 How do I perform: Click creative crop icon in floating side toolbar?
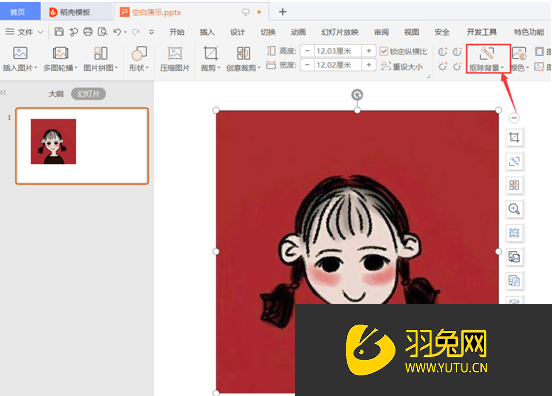(514, 185)
